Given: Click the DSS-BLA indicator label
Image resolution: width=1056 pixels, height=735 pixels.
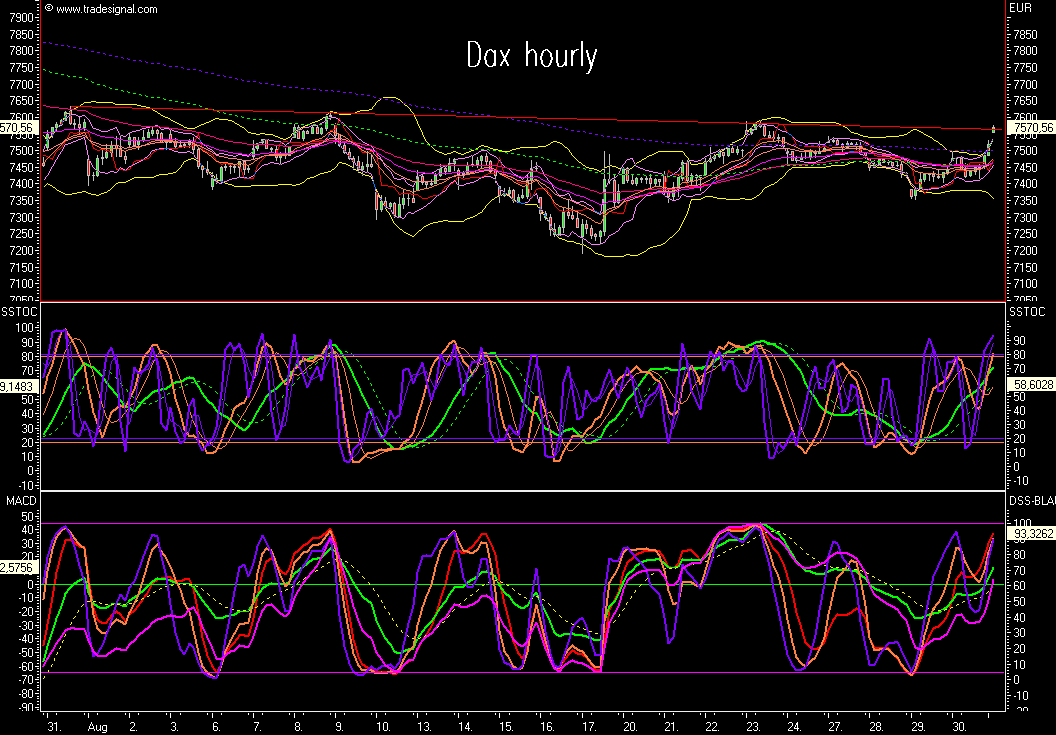Looking at the screenshot, I should point(1030,500).
